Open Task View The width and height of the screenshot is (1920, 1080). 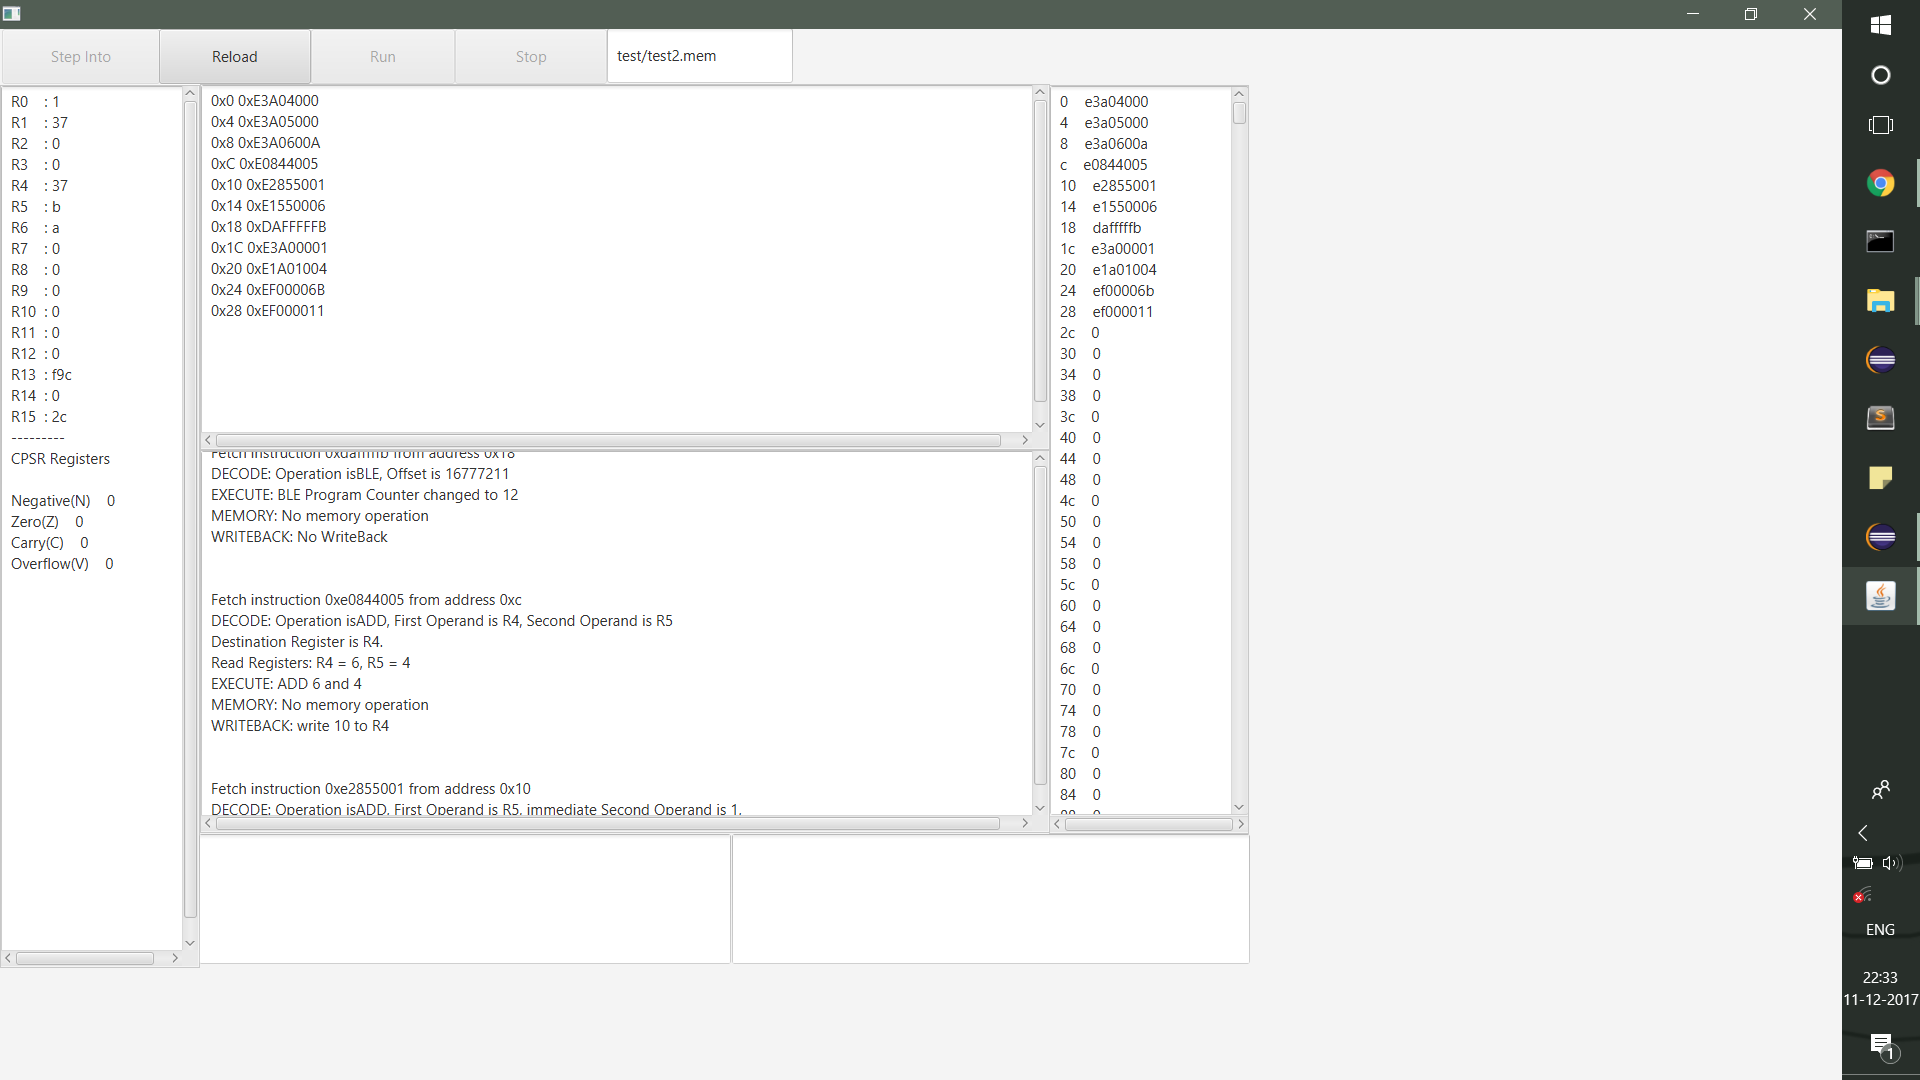click(x=1881, y=124)
